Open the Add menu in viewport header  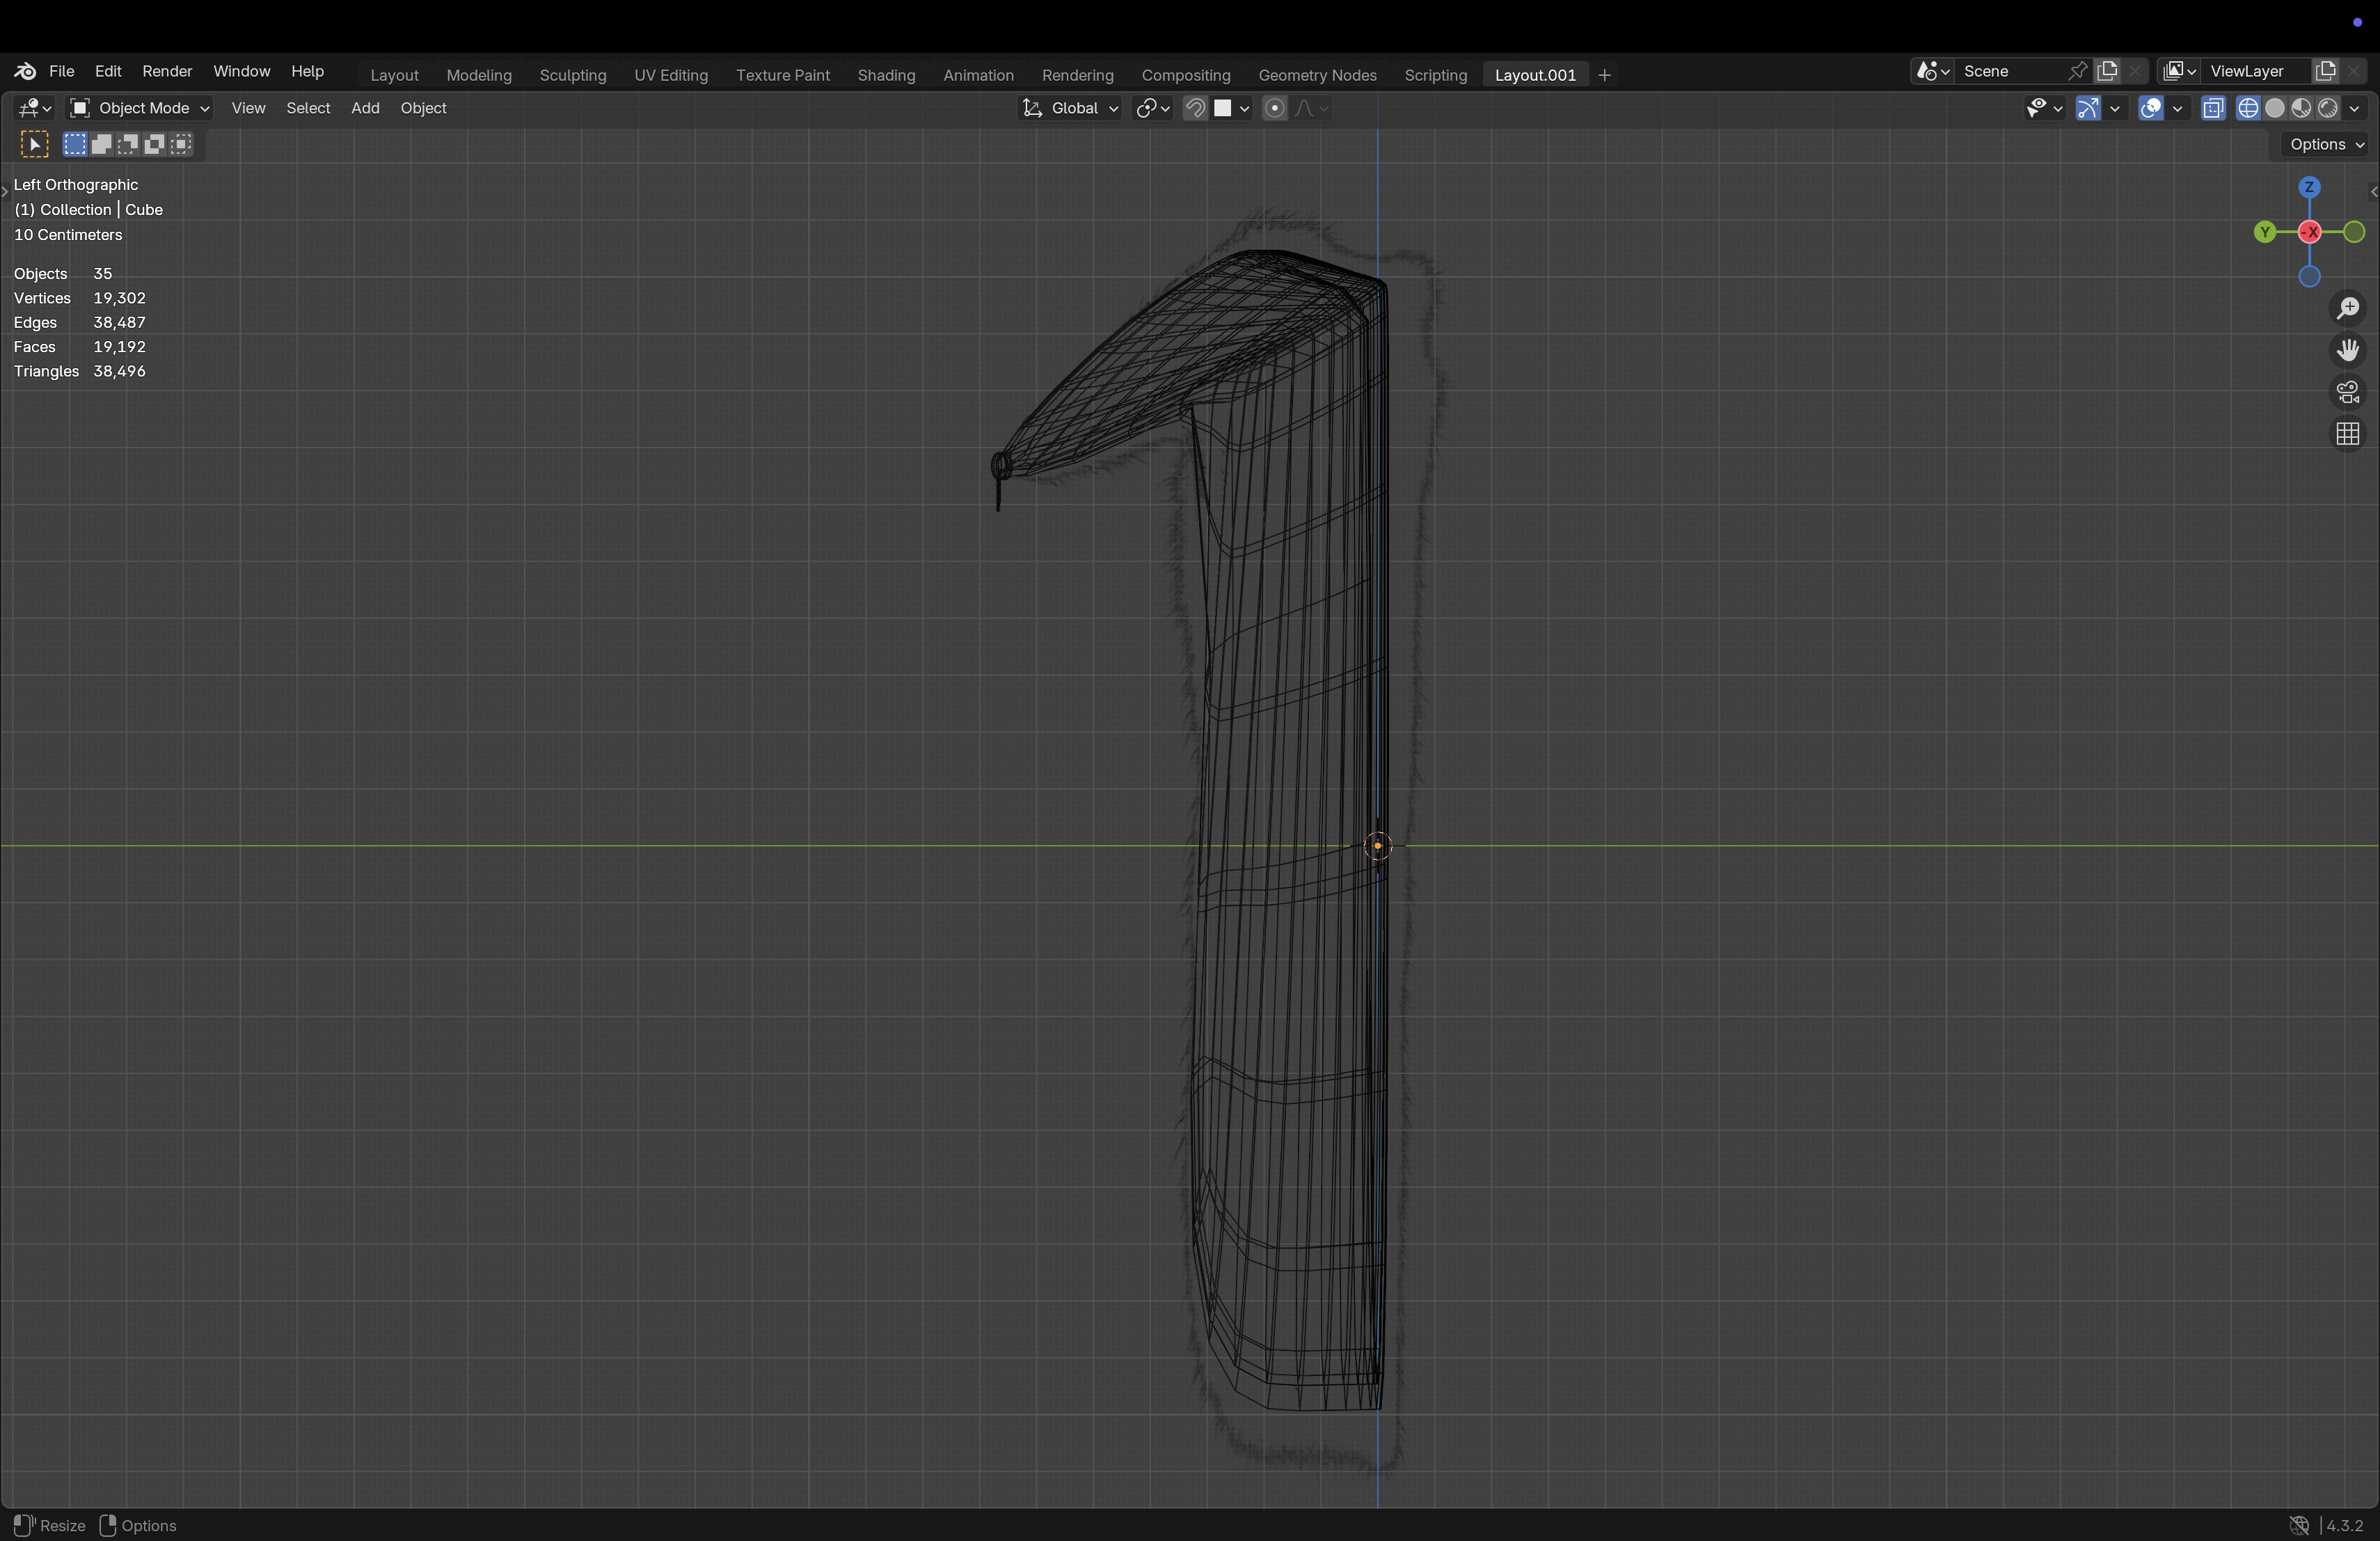pyautogui.click(x=365, y=108)
